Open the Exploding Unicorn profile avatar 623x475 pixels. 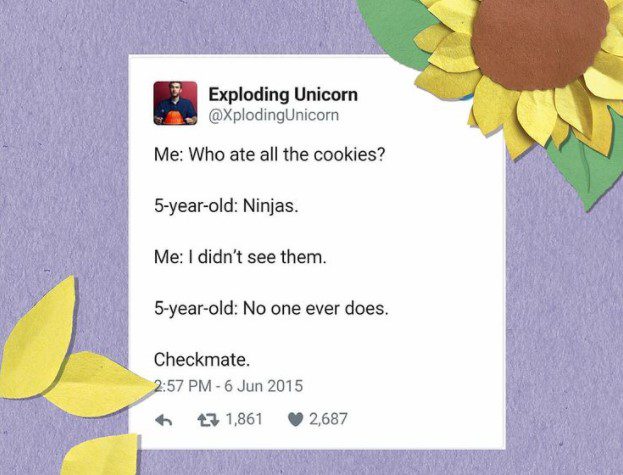point(175,103)
